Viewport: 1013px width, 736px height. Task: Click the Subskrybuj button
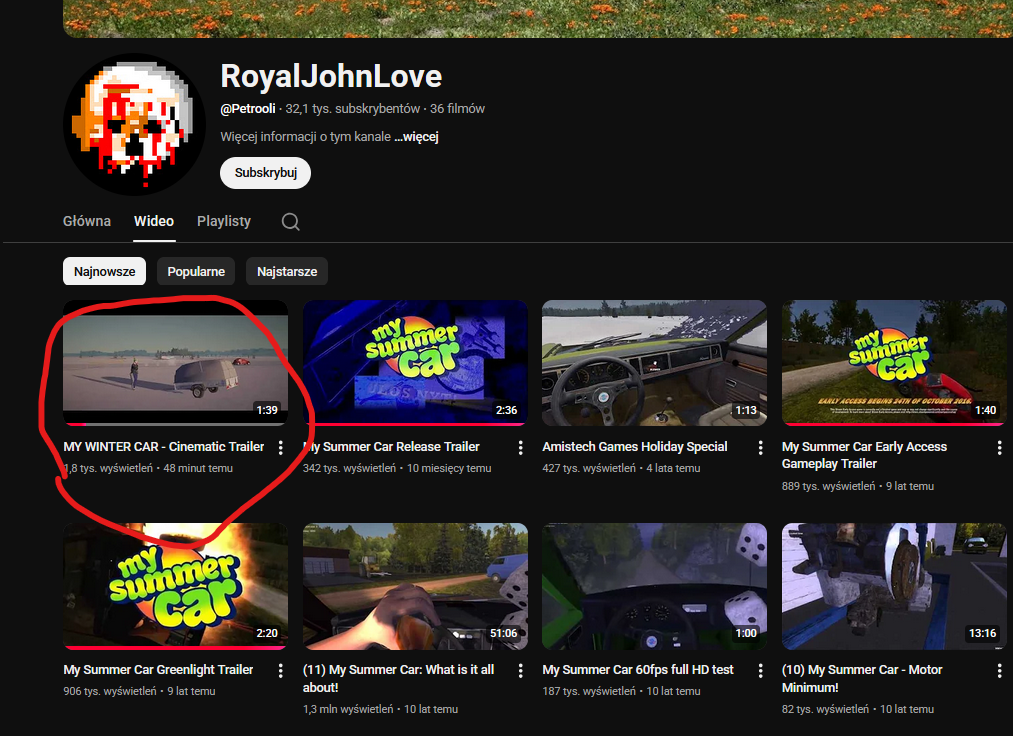(265, 173)
